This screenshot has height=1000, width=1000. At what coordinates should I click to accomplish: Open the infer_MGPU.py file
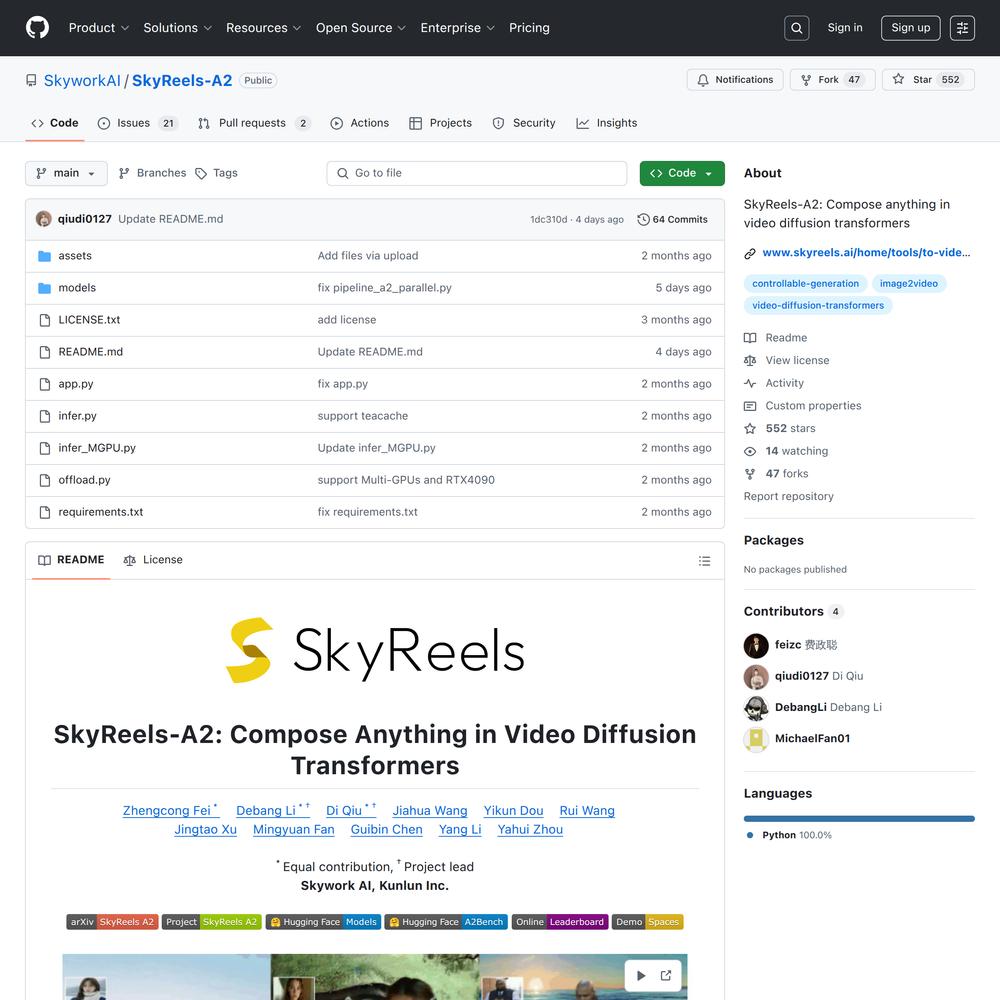[97, 448]
